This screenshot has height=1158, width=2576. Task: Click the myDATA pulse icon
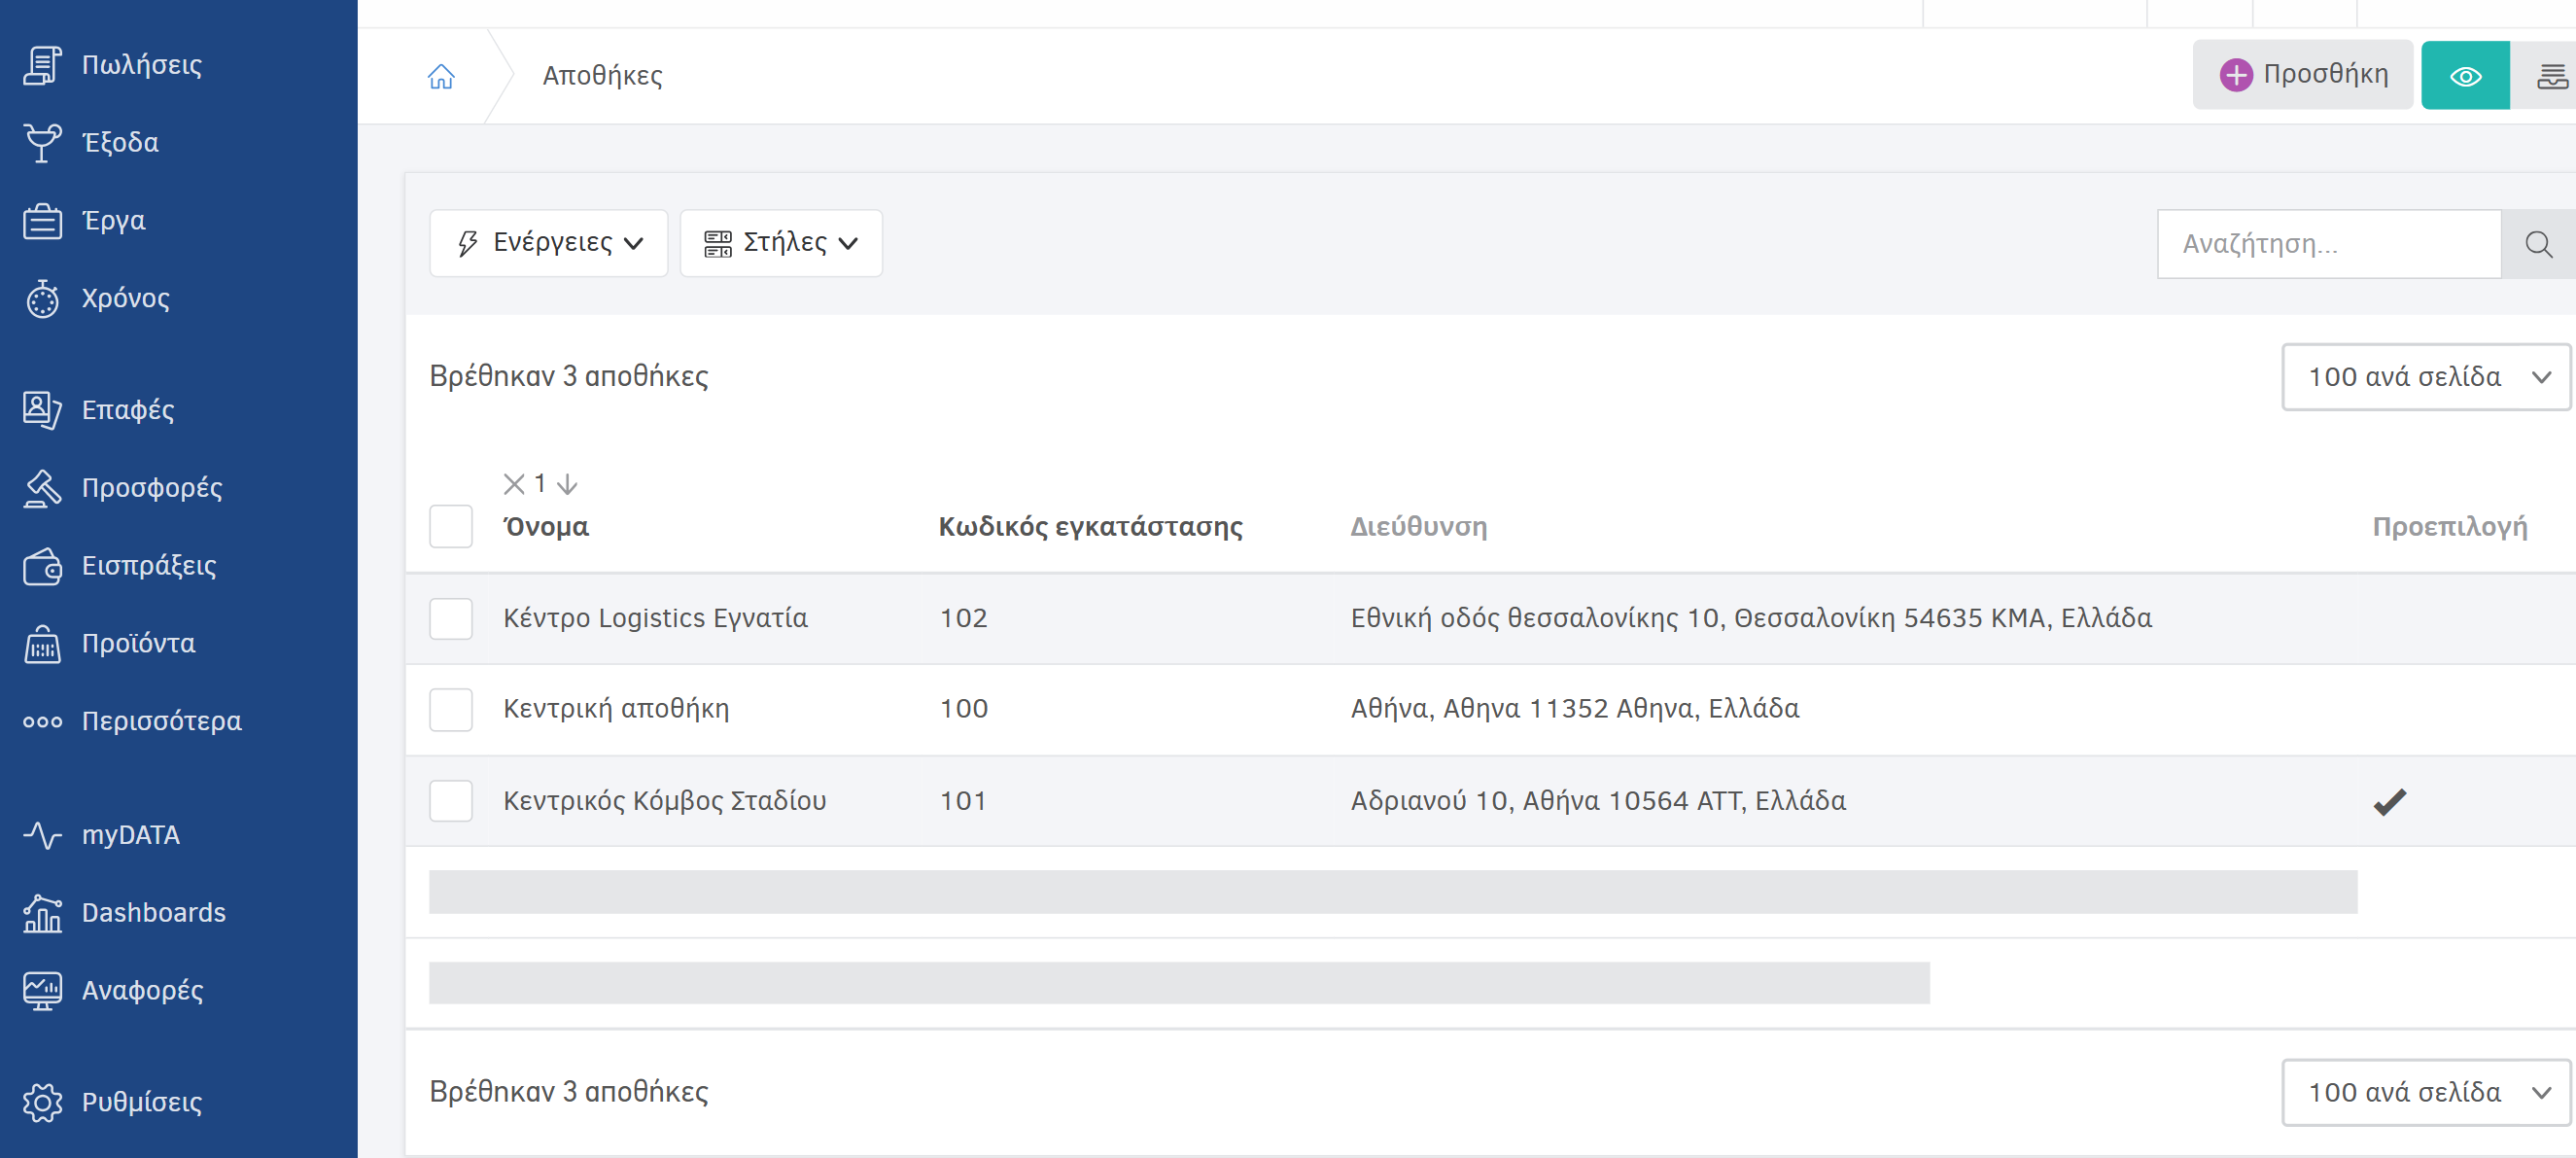coord(42,834)
